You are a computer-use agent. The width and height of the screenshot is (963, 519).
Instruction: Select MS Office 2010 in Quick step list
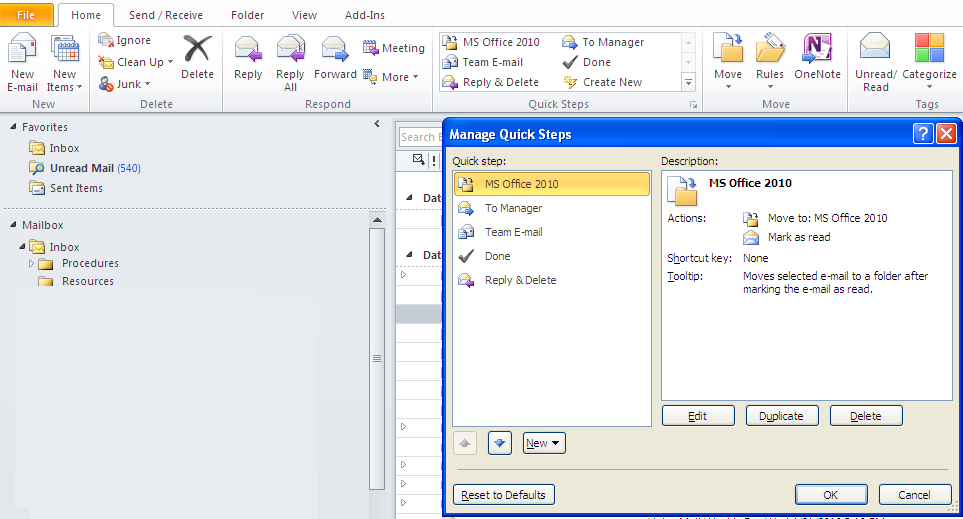552,184
